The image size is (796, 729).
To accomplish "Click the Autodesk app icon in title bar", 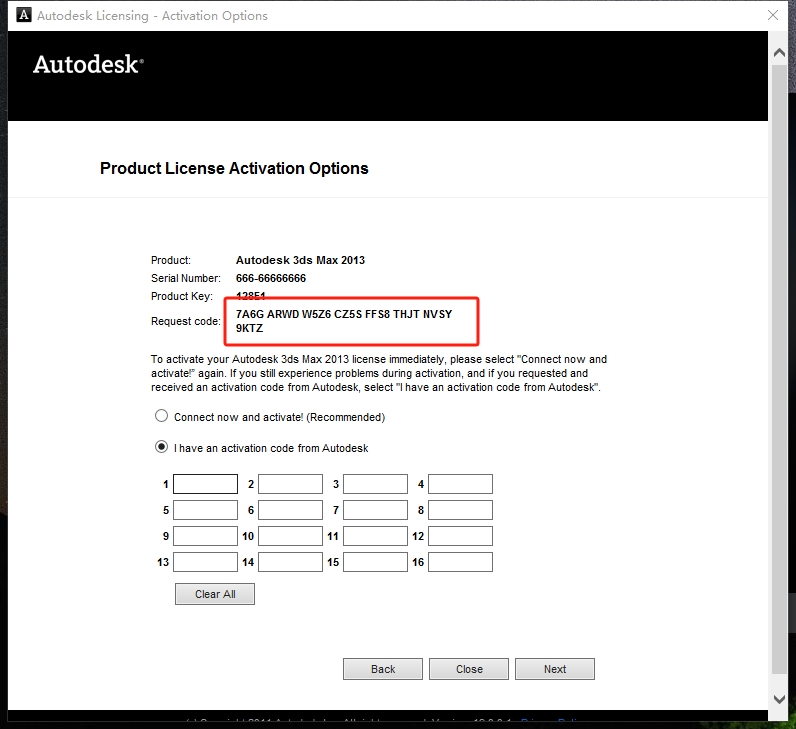I will coord(19,16).
